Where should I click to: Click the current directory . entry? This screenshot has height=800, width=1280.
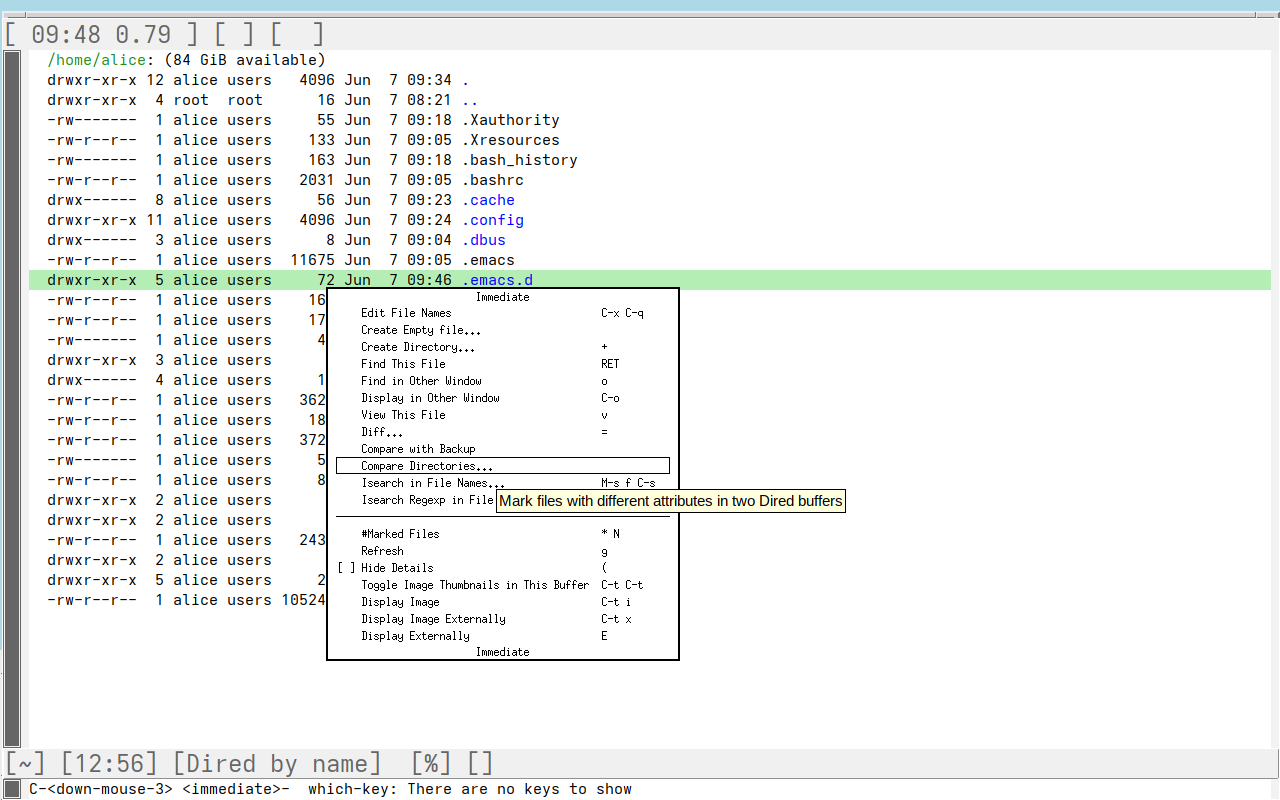466,80
